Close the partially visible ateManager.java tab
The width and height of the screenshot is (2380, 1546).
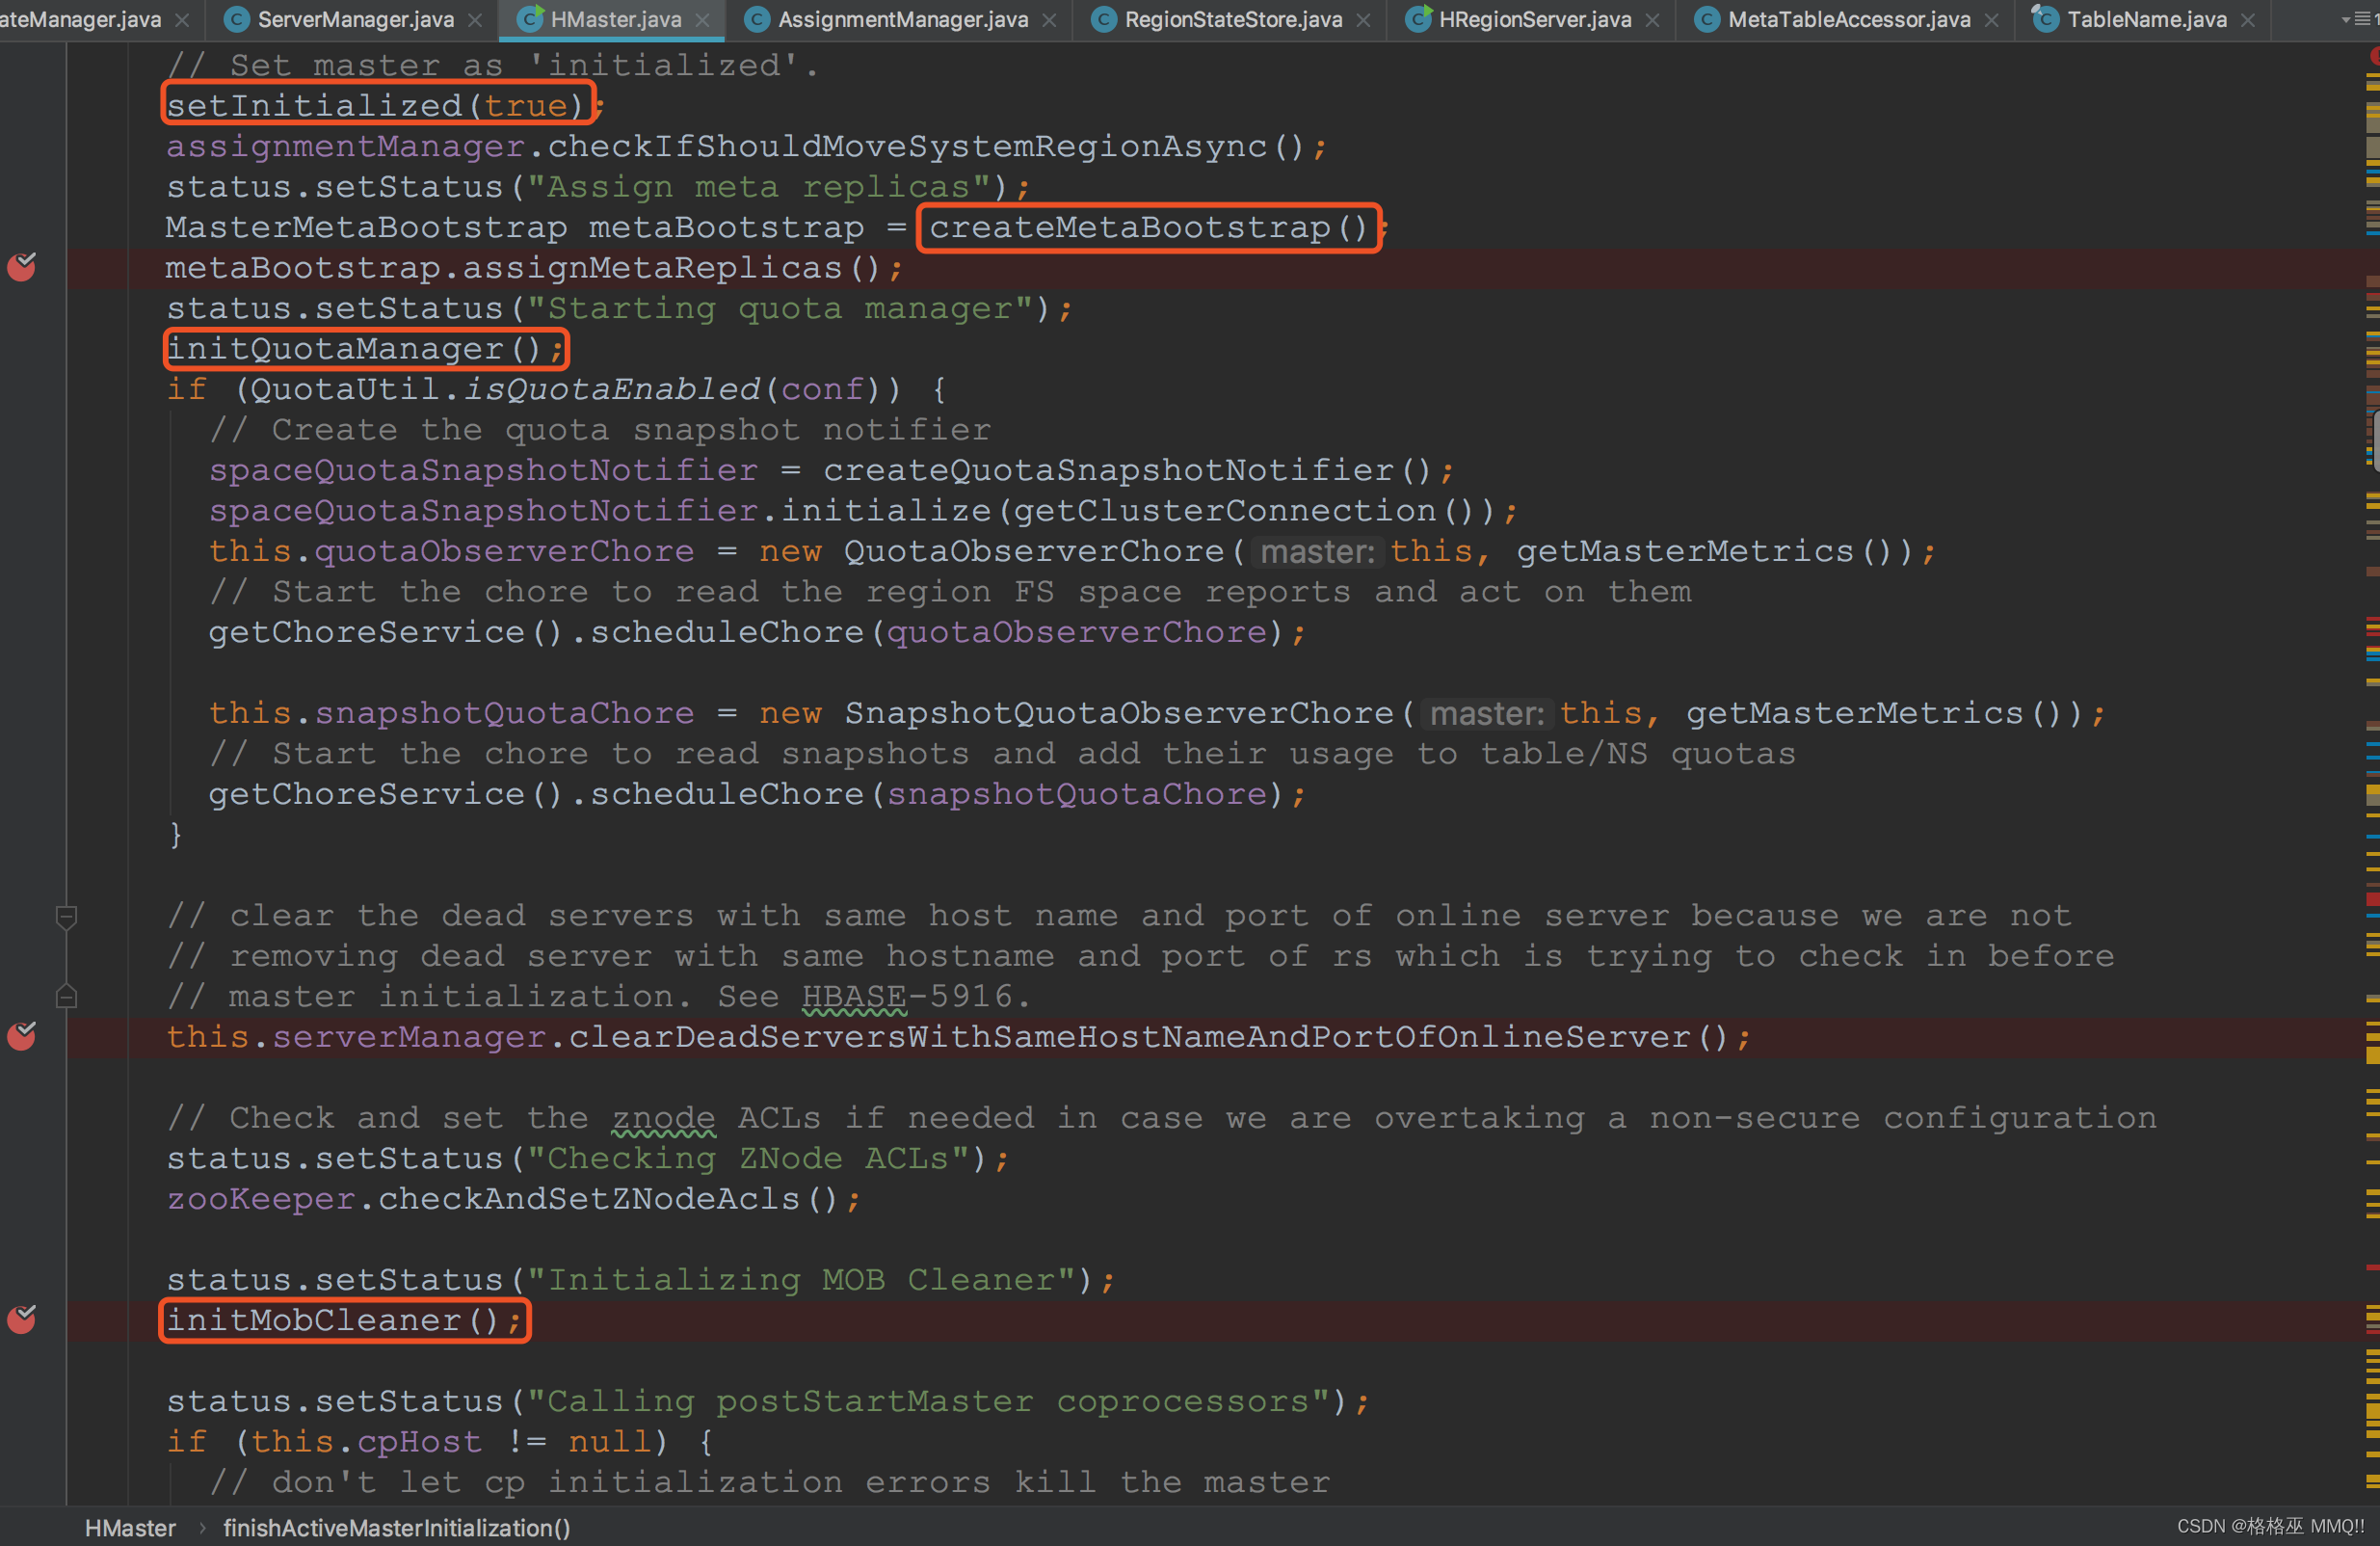(x=182, y=20)
